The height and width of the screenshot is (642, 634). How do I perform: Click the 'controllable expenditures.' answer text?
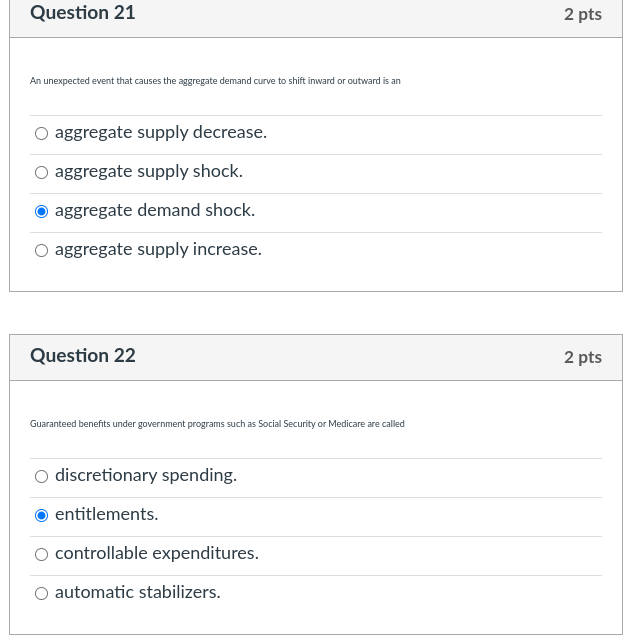coord(157,554)
